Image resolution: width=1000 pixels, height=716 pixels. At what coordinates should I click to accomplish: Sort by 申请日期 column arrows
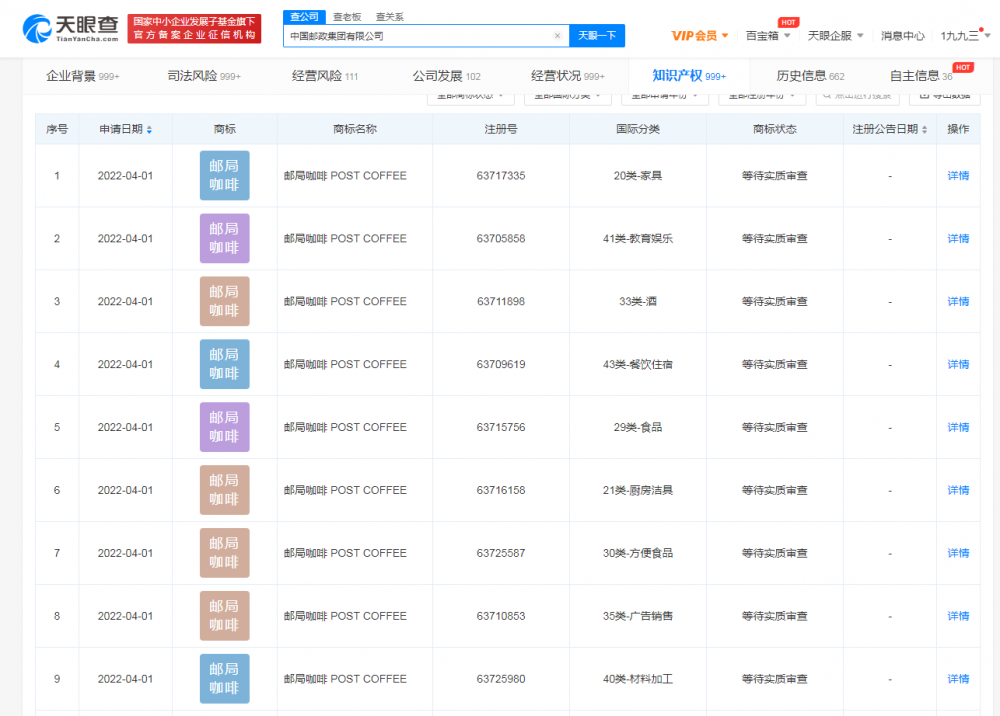150,130
